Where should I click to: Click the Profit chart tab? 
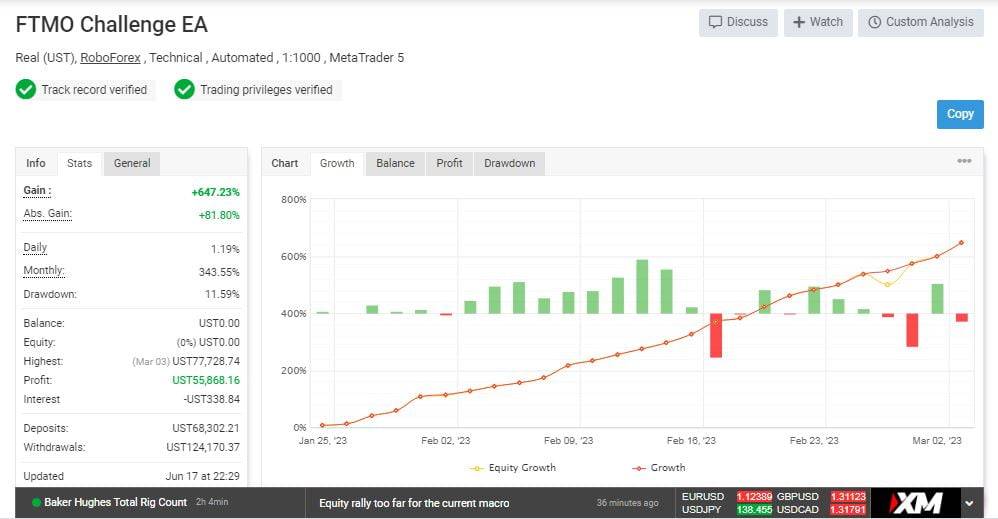point(449,163)
